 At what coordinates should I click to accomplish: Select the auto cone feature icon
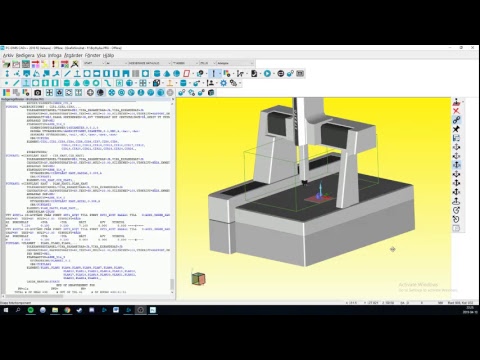(x=167, y=73)
